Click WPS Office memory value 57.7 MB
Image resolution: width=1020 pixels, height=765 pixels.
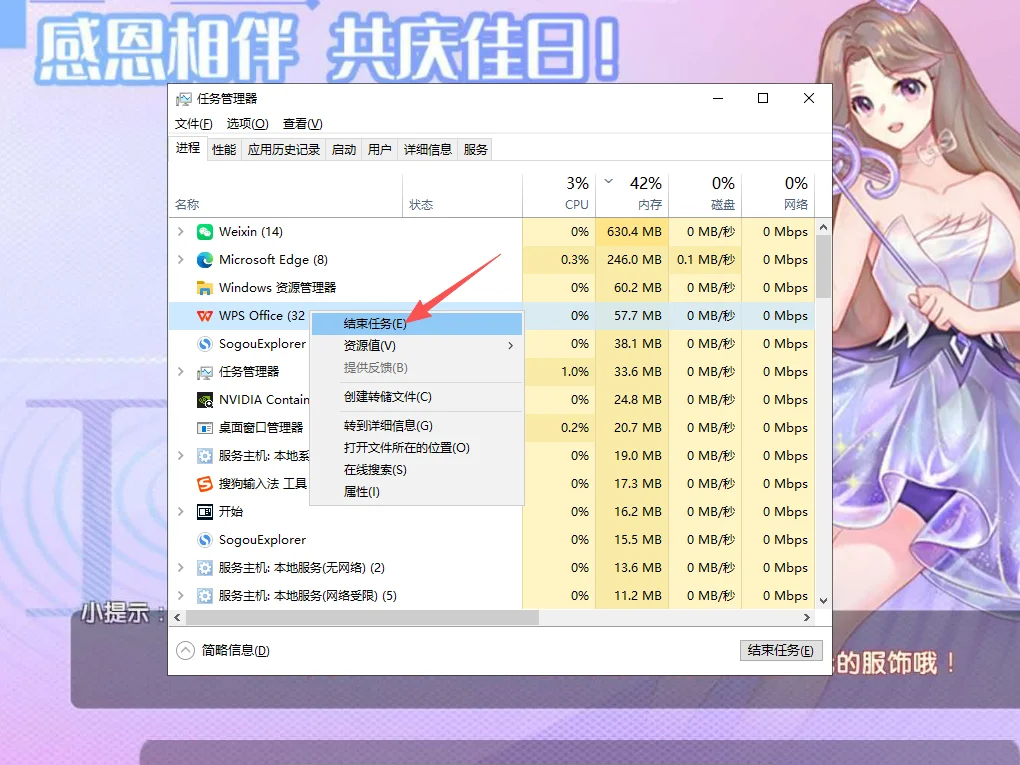(x=638, y=315)
